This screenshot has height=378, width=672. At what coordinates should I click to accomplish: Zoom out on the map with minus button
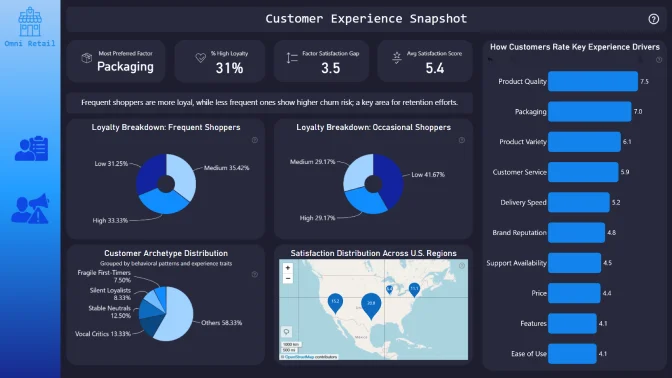288,279
